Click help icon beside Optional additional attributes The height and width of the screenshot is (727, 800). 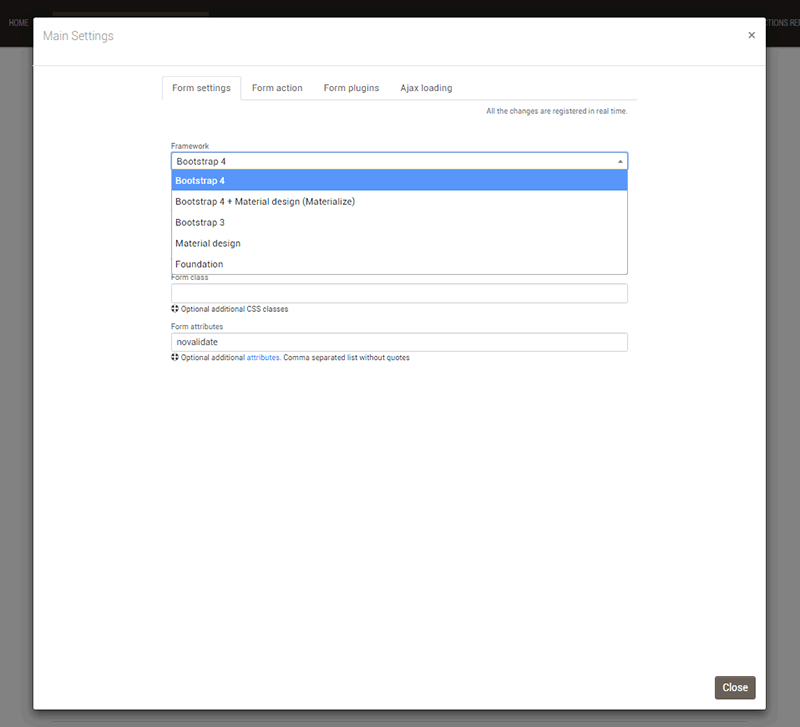pos(175,357)
